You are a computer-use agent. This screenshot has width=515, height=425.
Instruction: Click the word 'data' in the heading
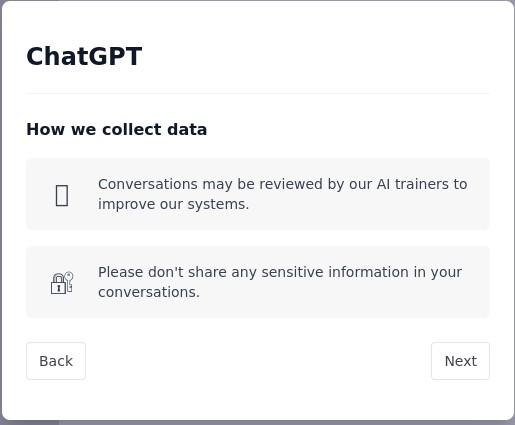pyautogui.click(x=187, y=129)
